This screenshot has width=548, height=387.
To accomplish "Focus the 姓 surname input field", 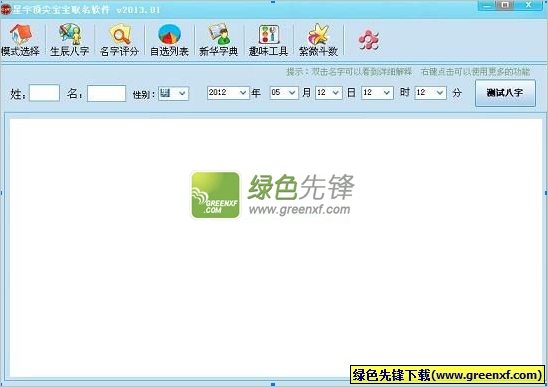I will click(44, 93).
